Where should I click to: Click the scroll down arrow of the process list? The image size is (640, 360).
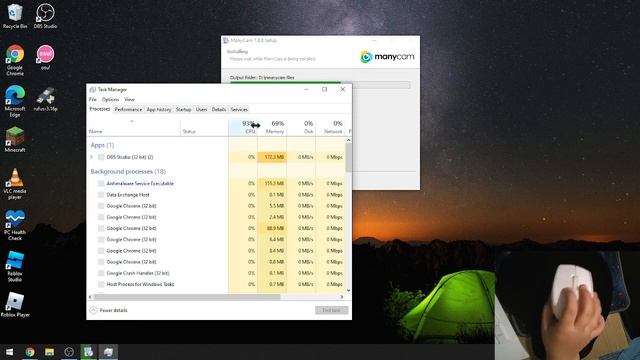coord(349,291)
